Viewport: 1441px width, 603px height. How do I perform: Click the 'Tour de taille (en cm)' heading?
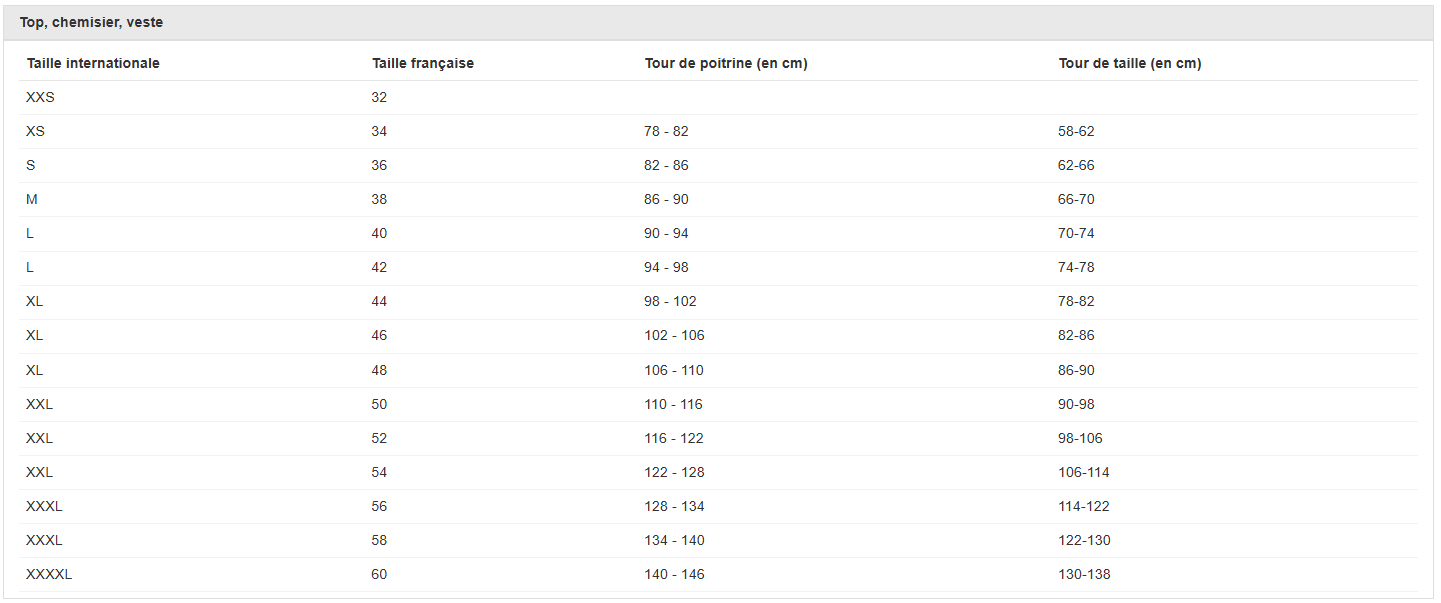(1130, 63)
